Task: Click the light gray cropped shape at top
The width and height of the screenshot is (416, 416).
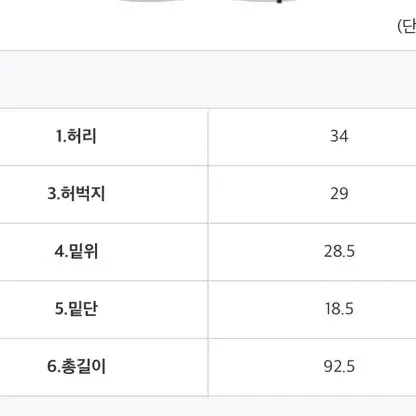Action: click(x=150, y=1)
